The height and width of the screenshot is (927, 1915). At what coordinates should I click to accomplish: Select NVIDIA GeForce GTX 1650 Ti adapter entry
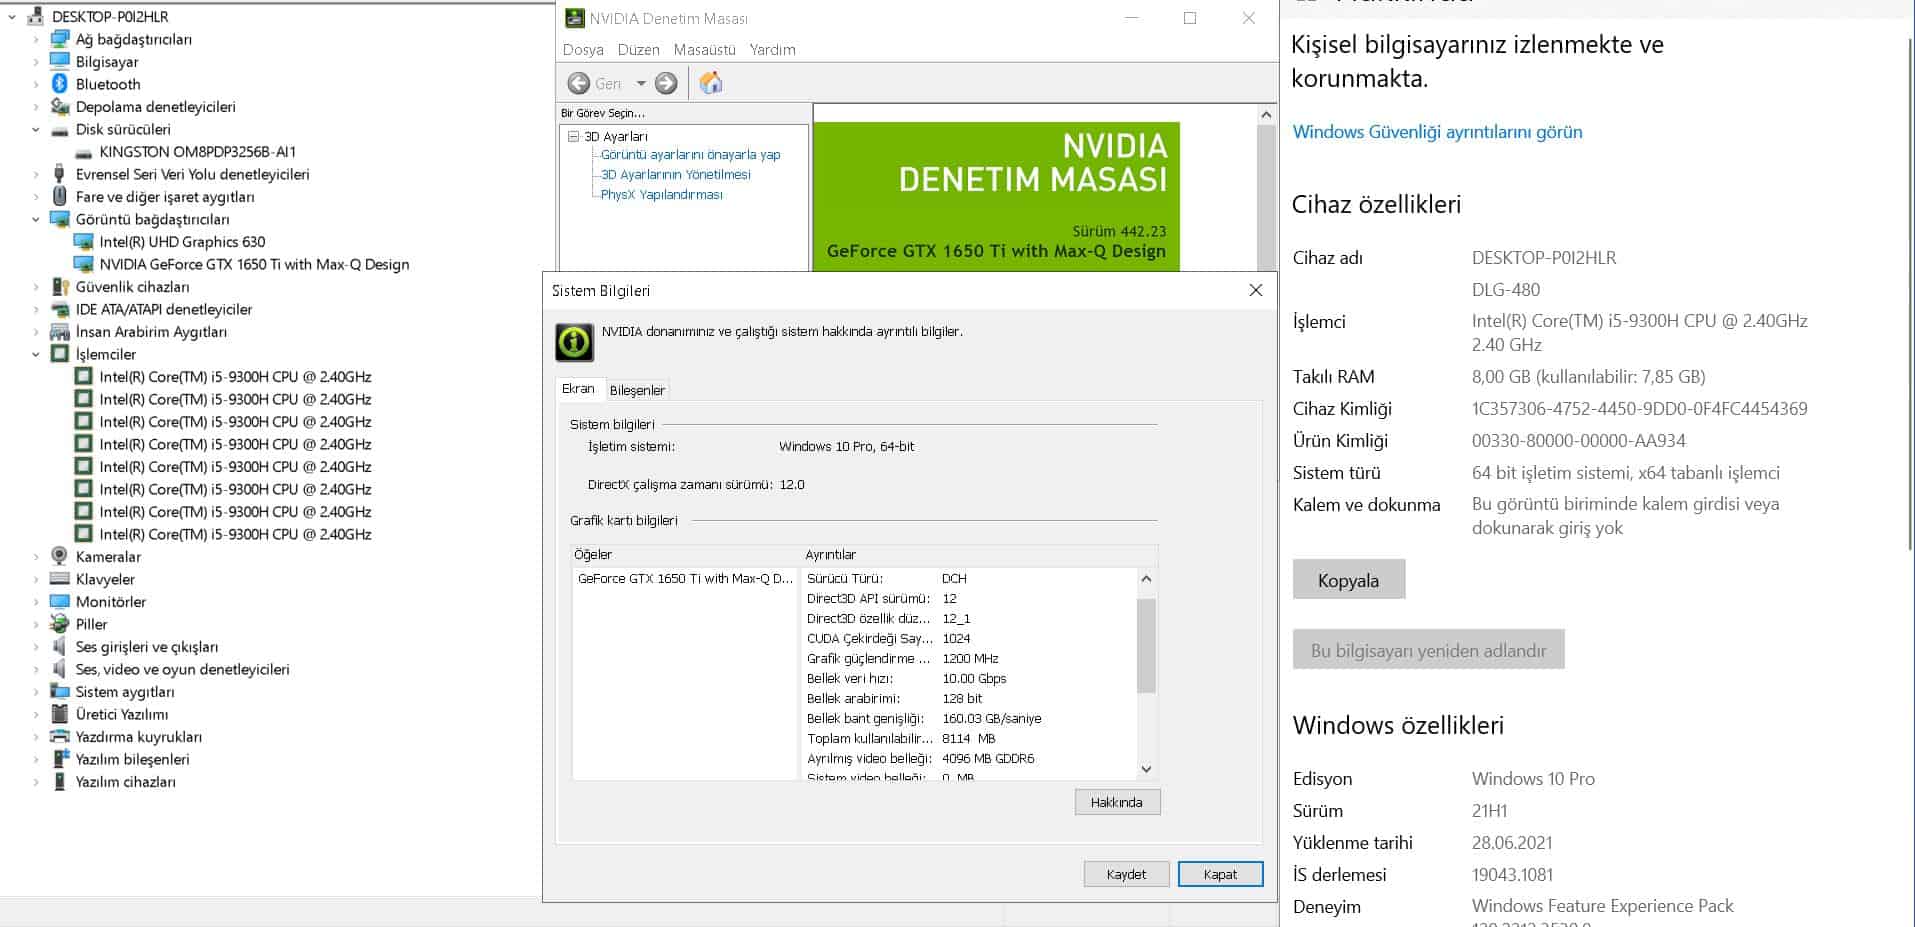254,264
